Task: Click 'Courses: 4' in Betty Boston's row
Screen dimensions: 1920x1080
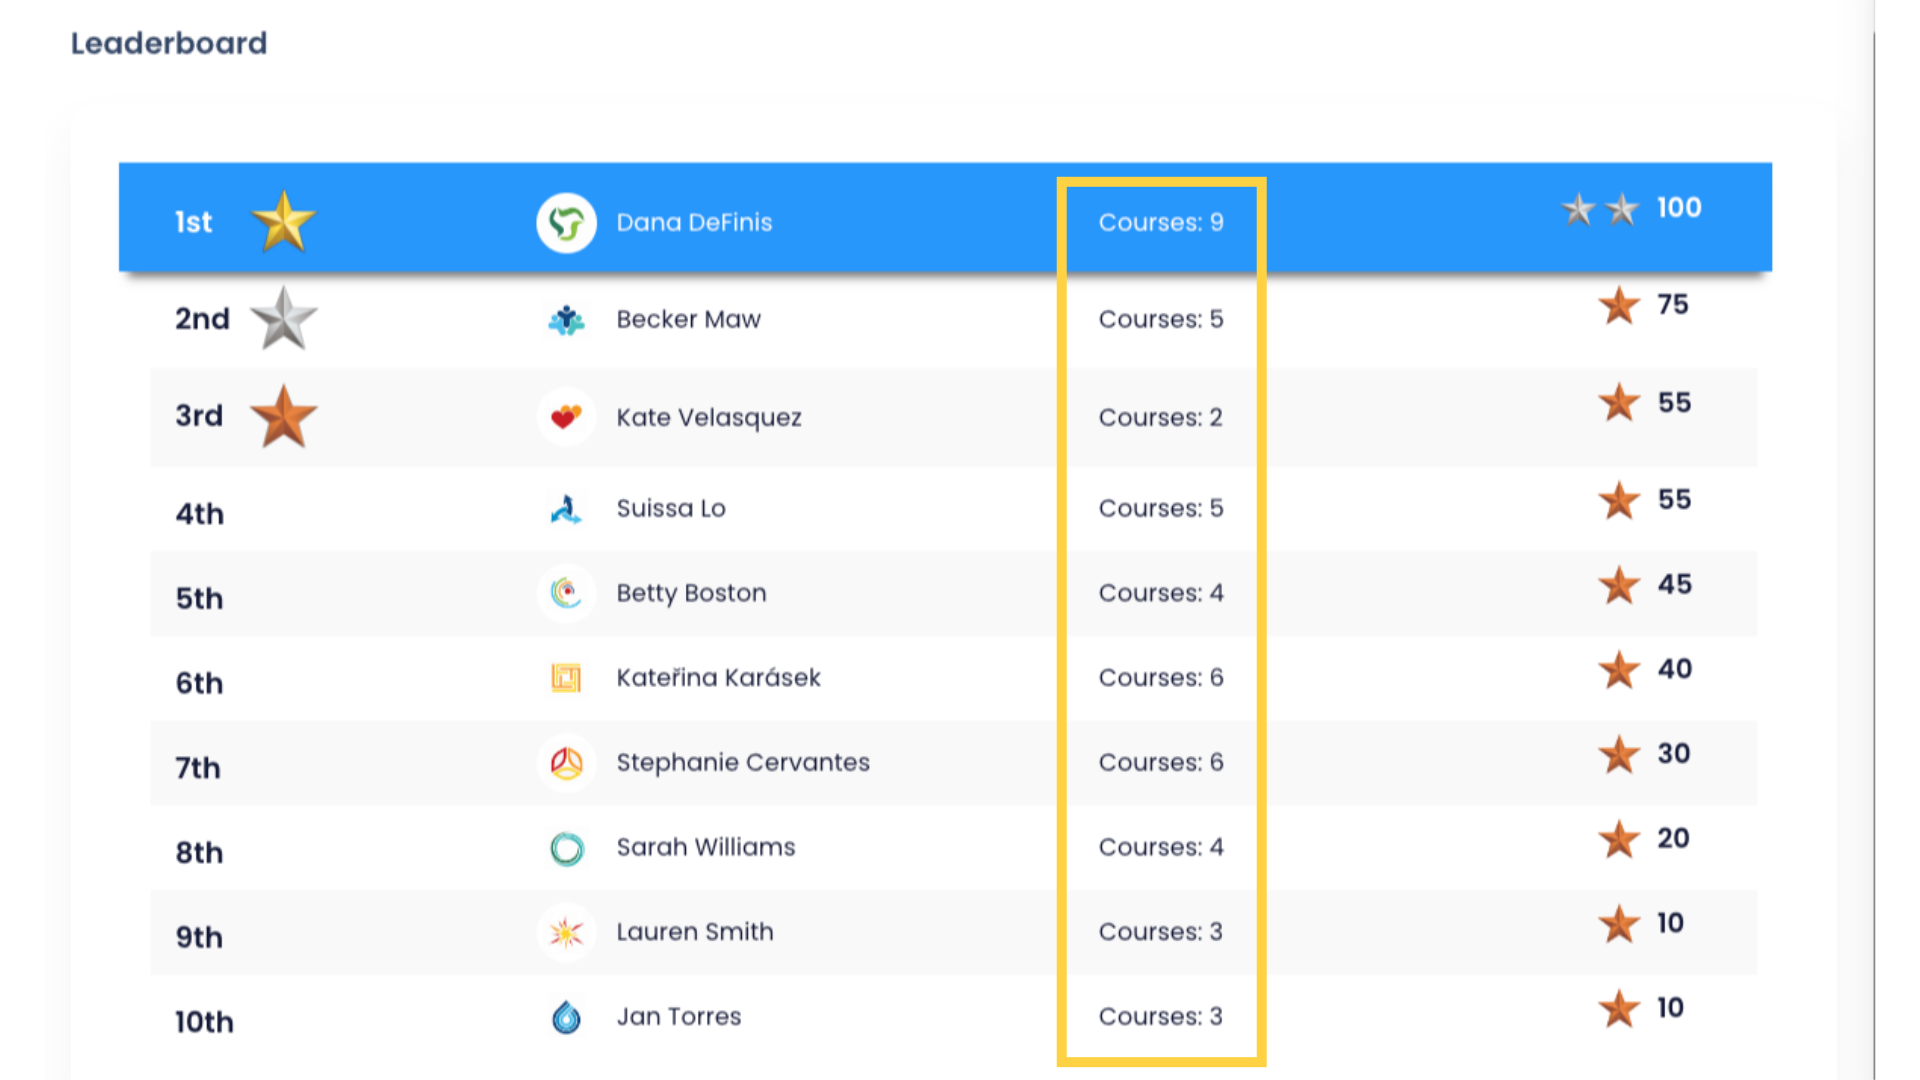Action: click(x=1161, y=593)
